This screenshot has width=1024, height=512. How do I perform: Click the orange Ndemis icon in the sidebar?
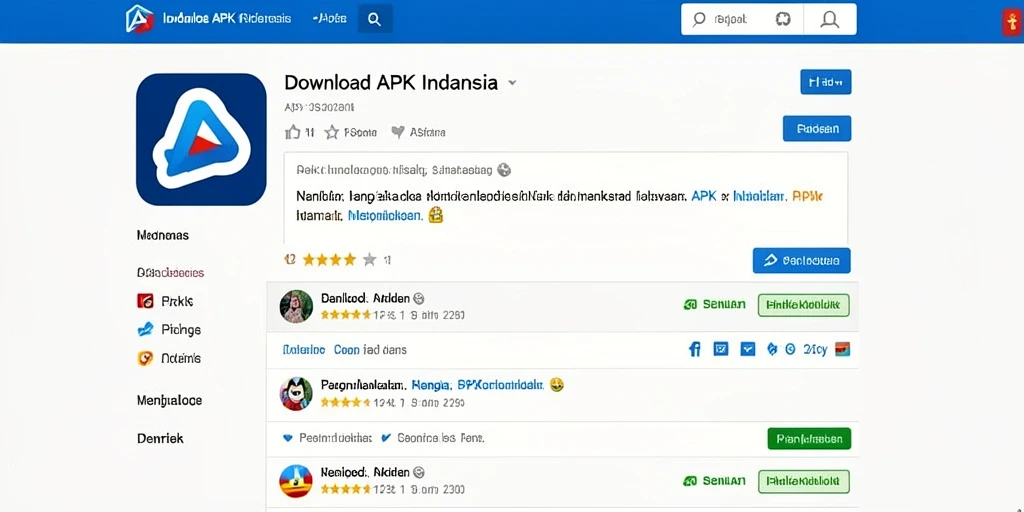coord(145,358)
